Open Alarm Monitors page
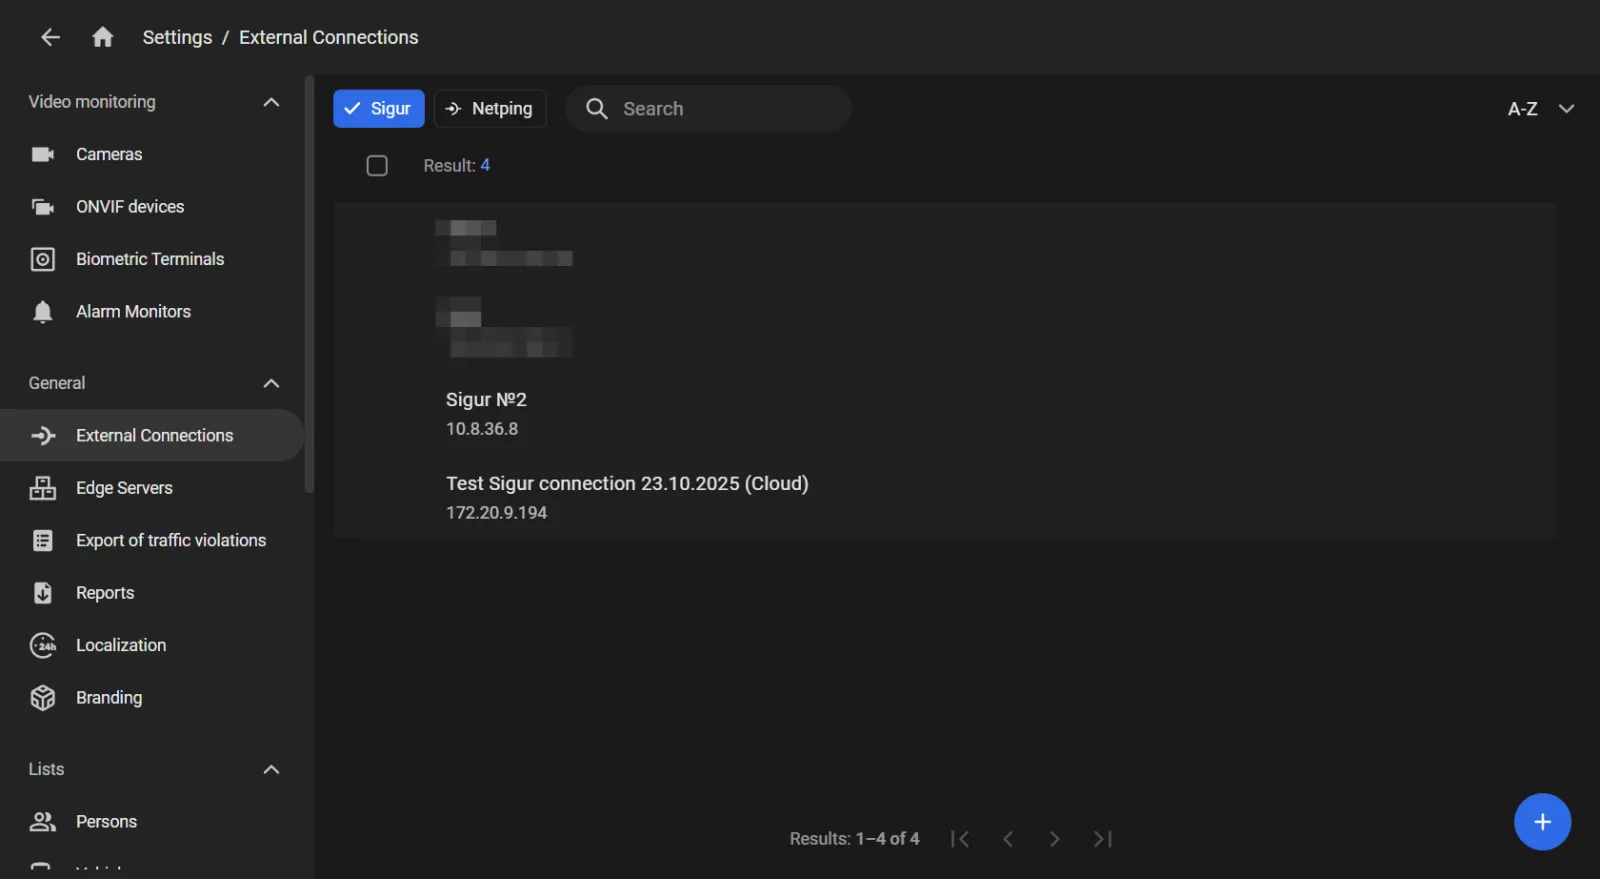 tap(133, 312)
